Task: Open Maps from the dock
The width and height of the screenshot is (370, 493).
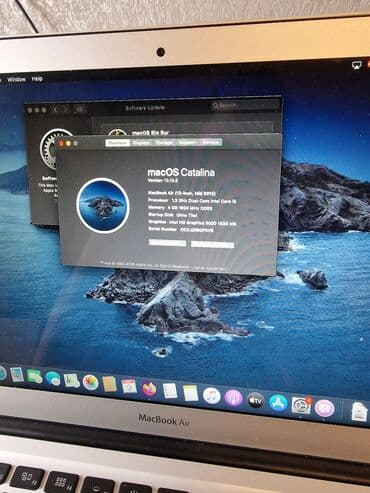Action: (x=72, y=381)
